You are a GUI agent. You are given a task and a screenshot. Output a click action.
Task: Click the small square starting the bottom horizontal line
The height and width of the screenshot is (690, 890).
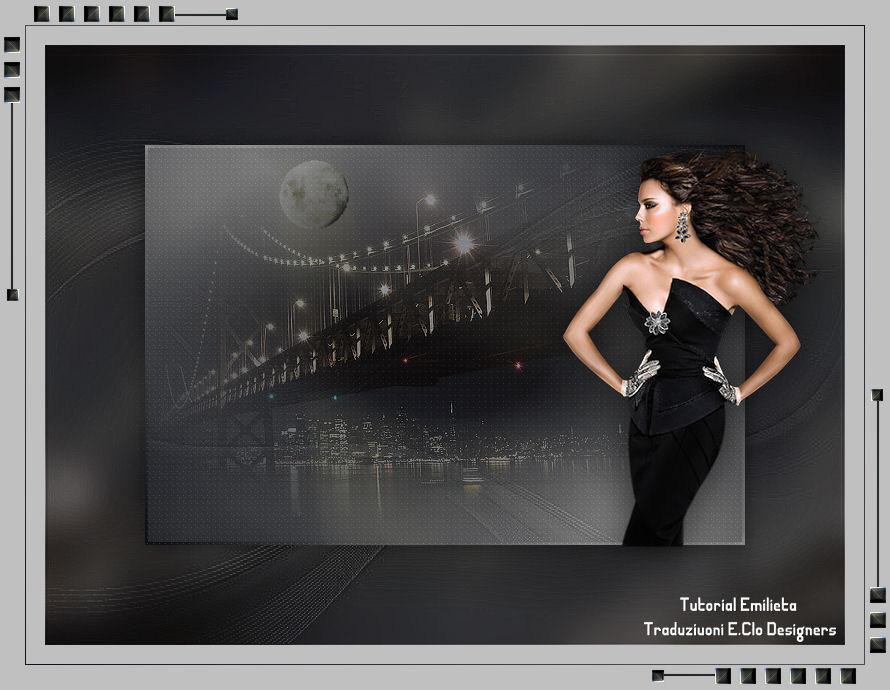coord(658,675)
